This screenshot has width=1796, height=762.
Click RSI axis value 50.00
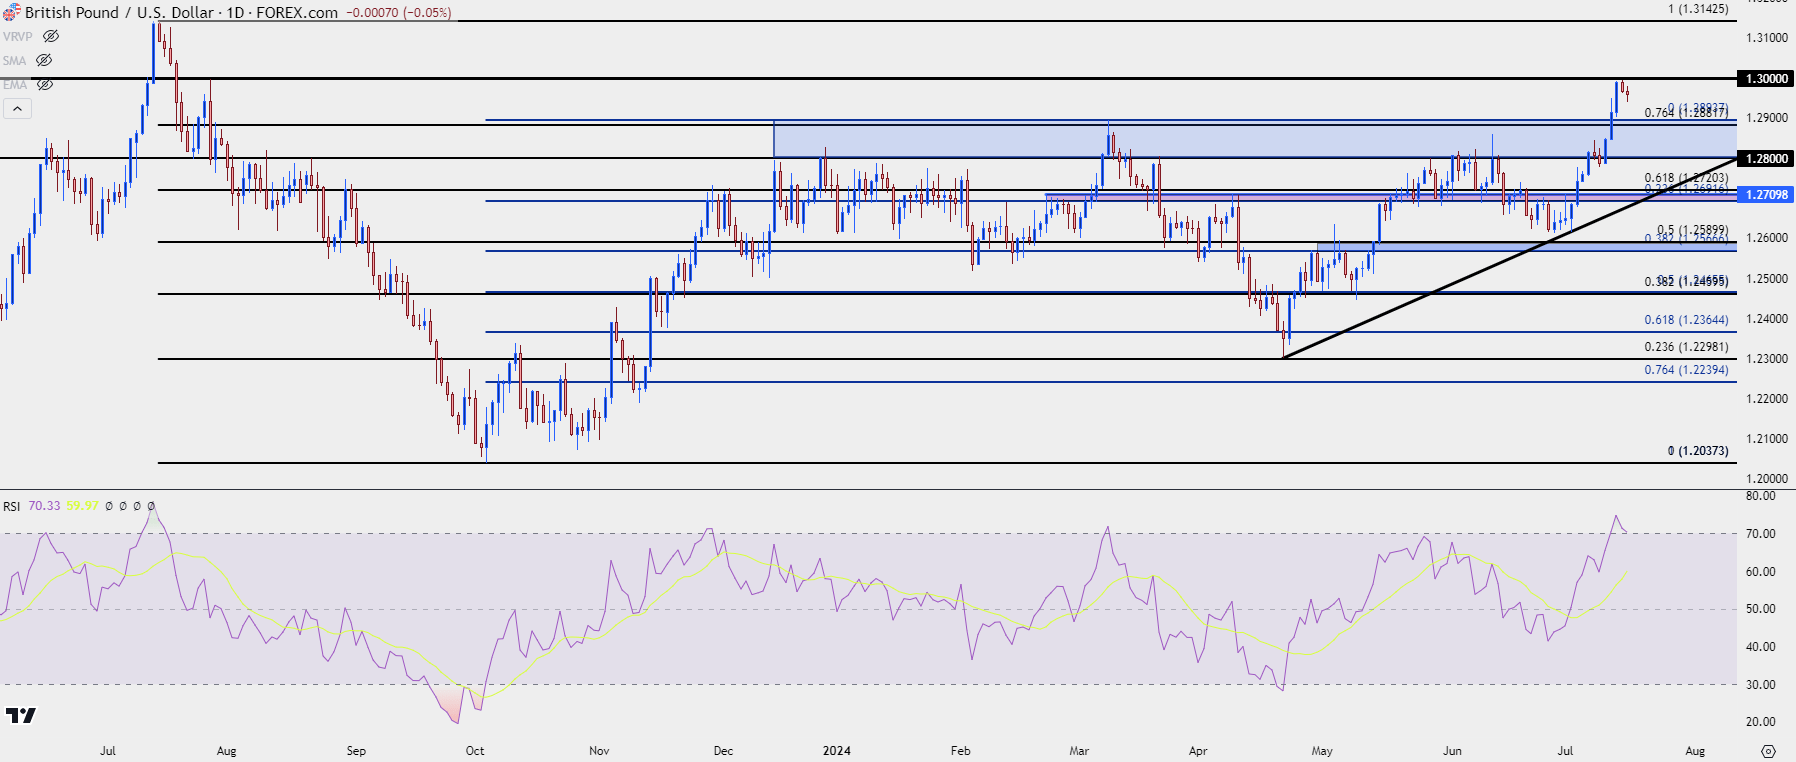[x=1761, y=609]
